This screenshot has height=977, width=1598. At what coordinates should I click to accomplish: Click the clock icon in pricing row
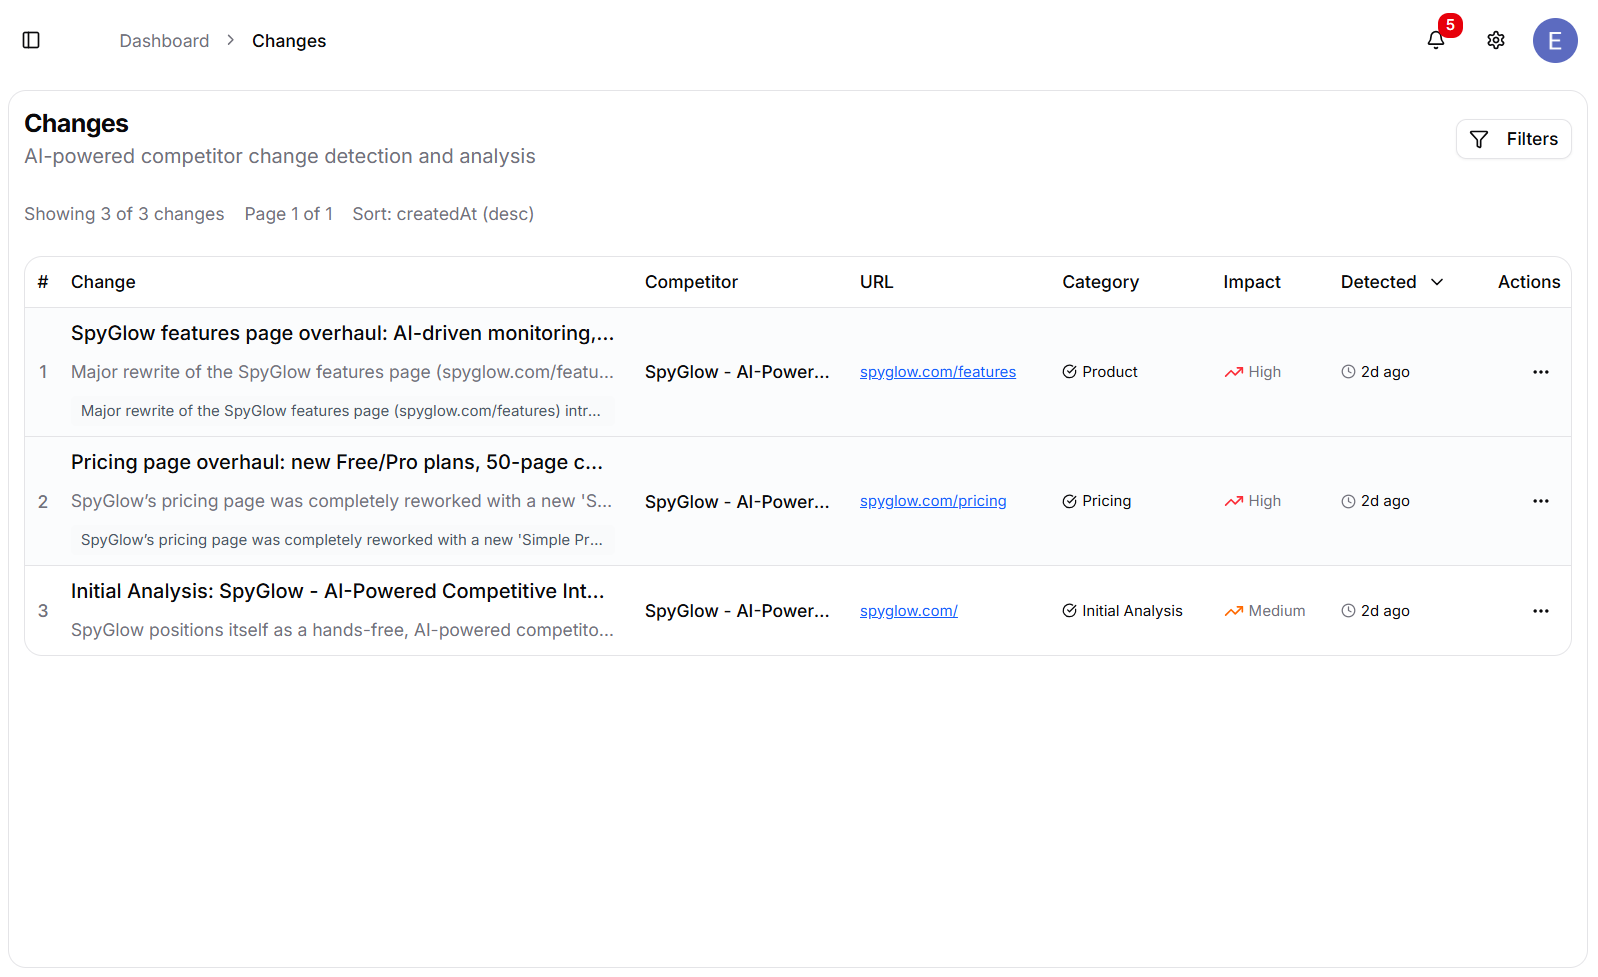click(x=1348, y=501)
